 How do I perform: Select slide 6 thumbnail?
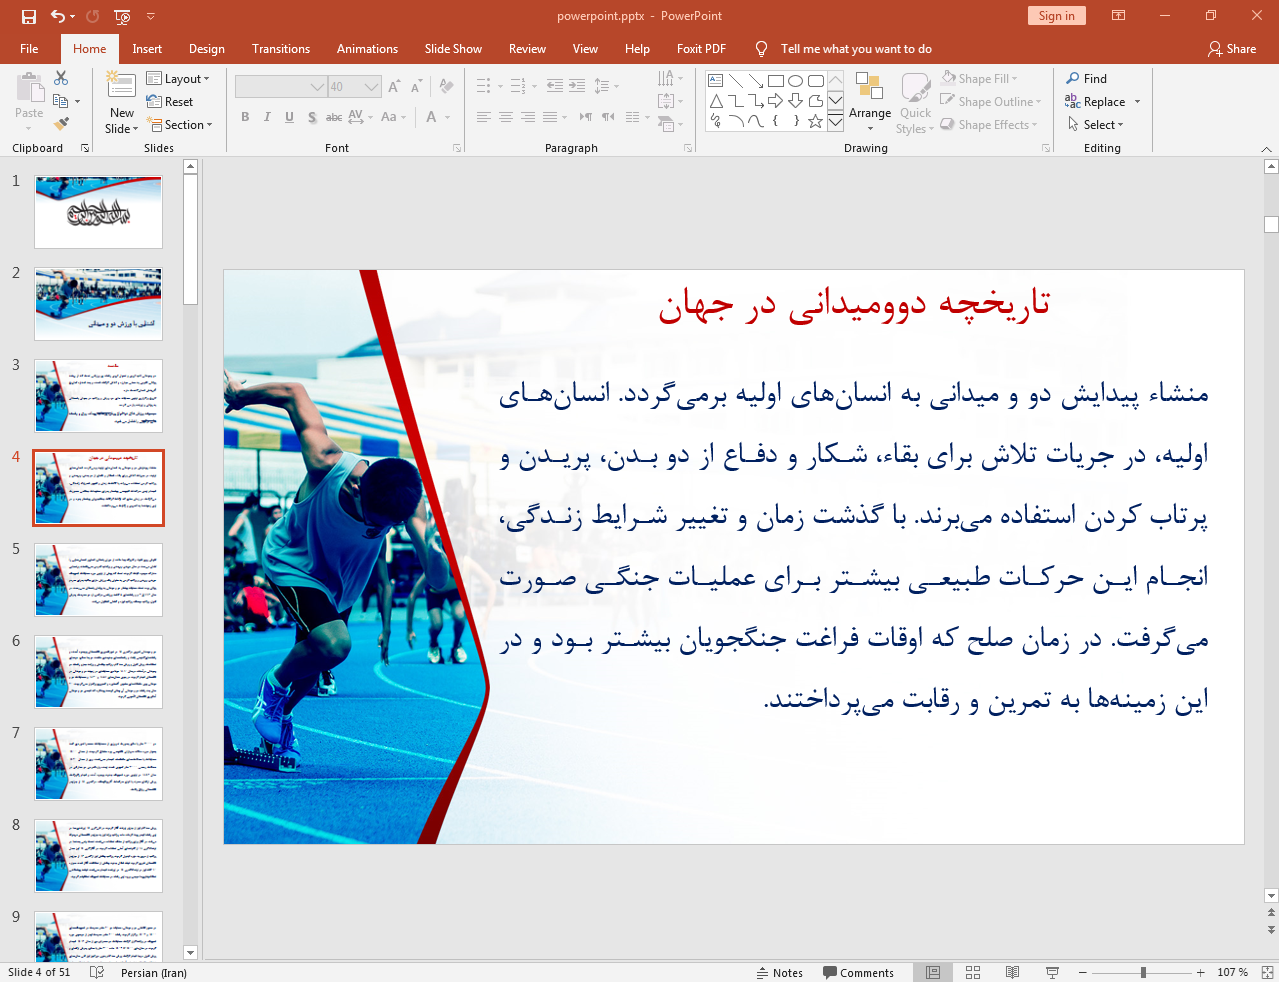point(98,672)
